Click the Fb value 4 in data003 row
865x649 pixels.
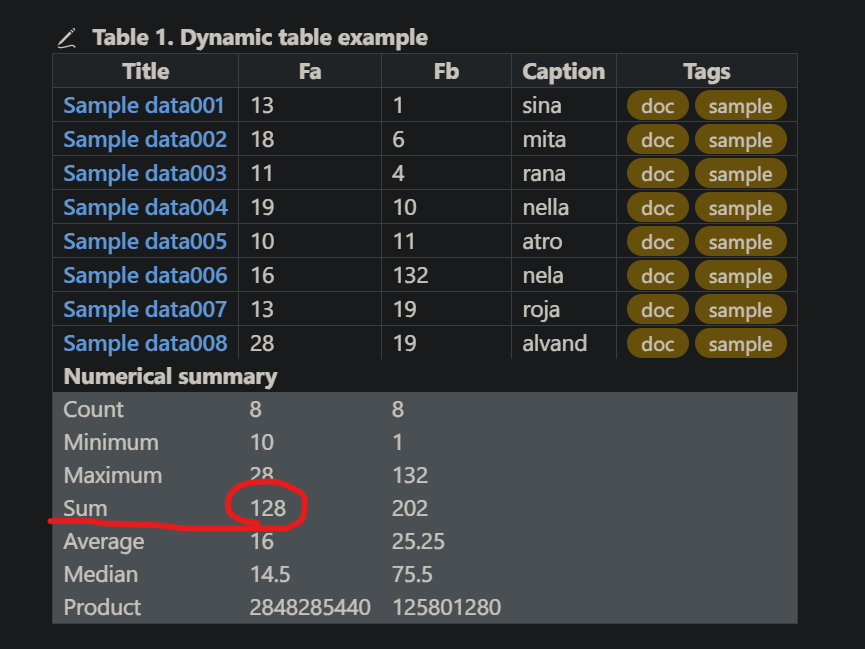click(x=398, y=174)
